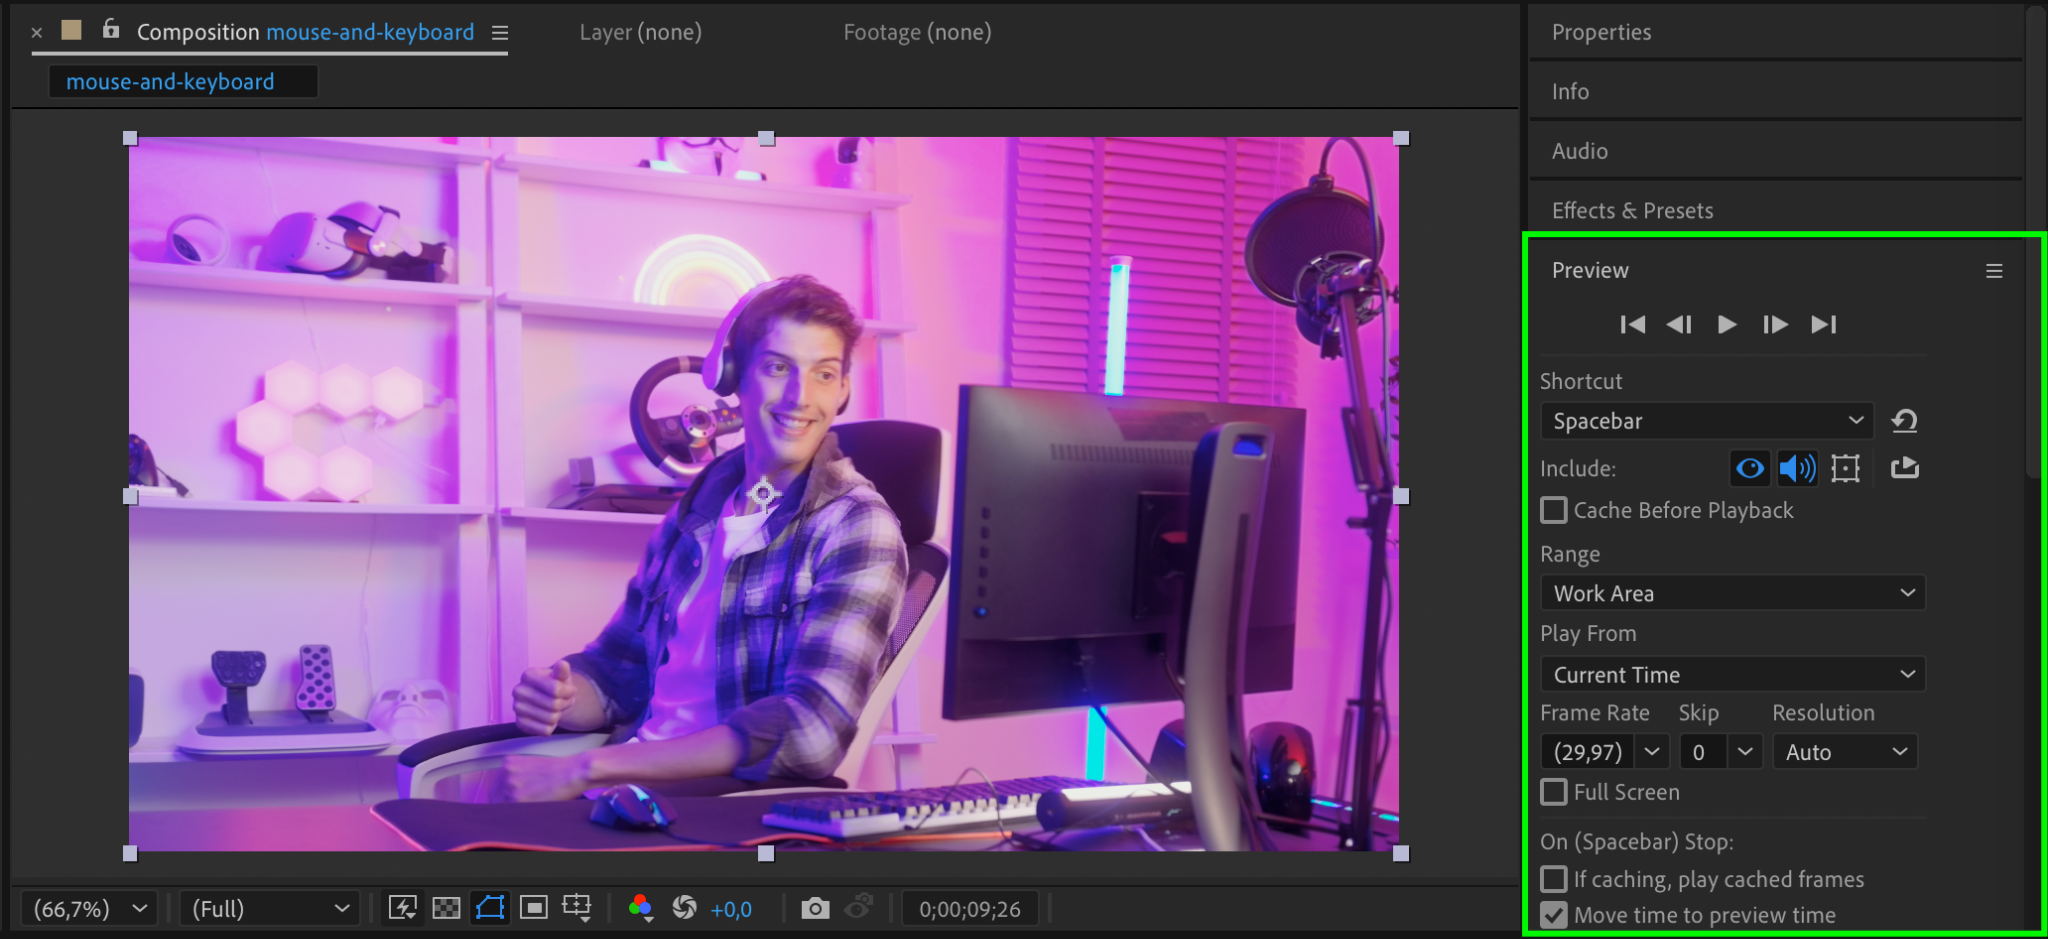Uncheck Move time to preview time
Viewport: 2048px width, 939px height.
(x=1553, y=915)
